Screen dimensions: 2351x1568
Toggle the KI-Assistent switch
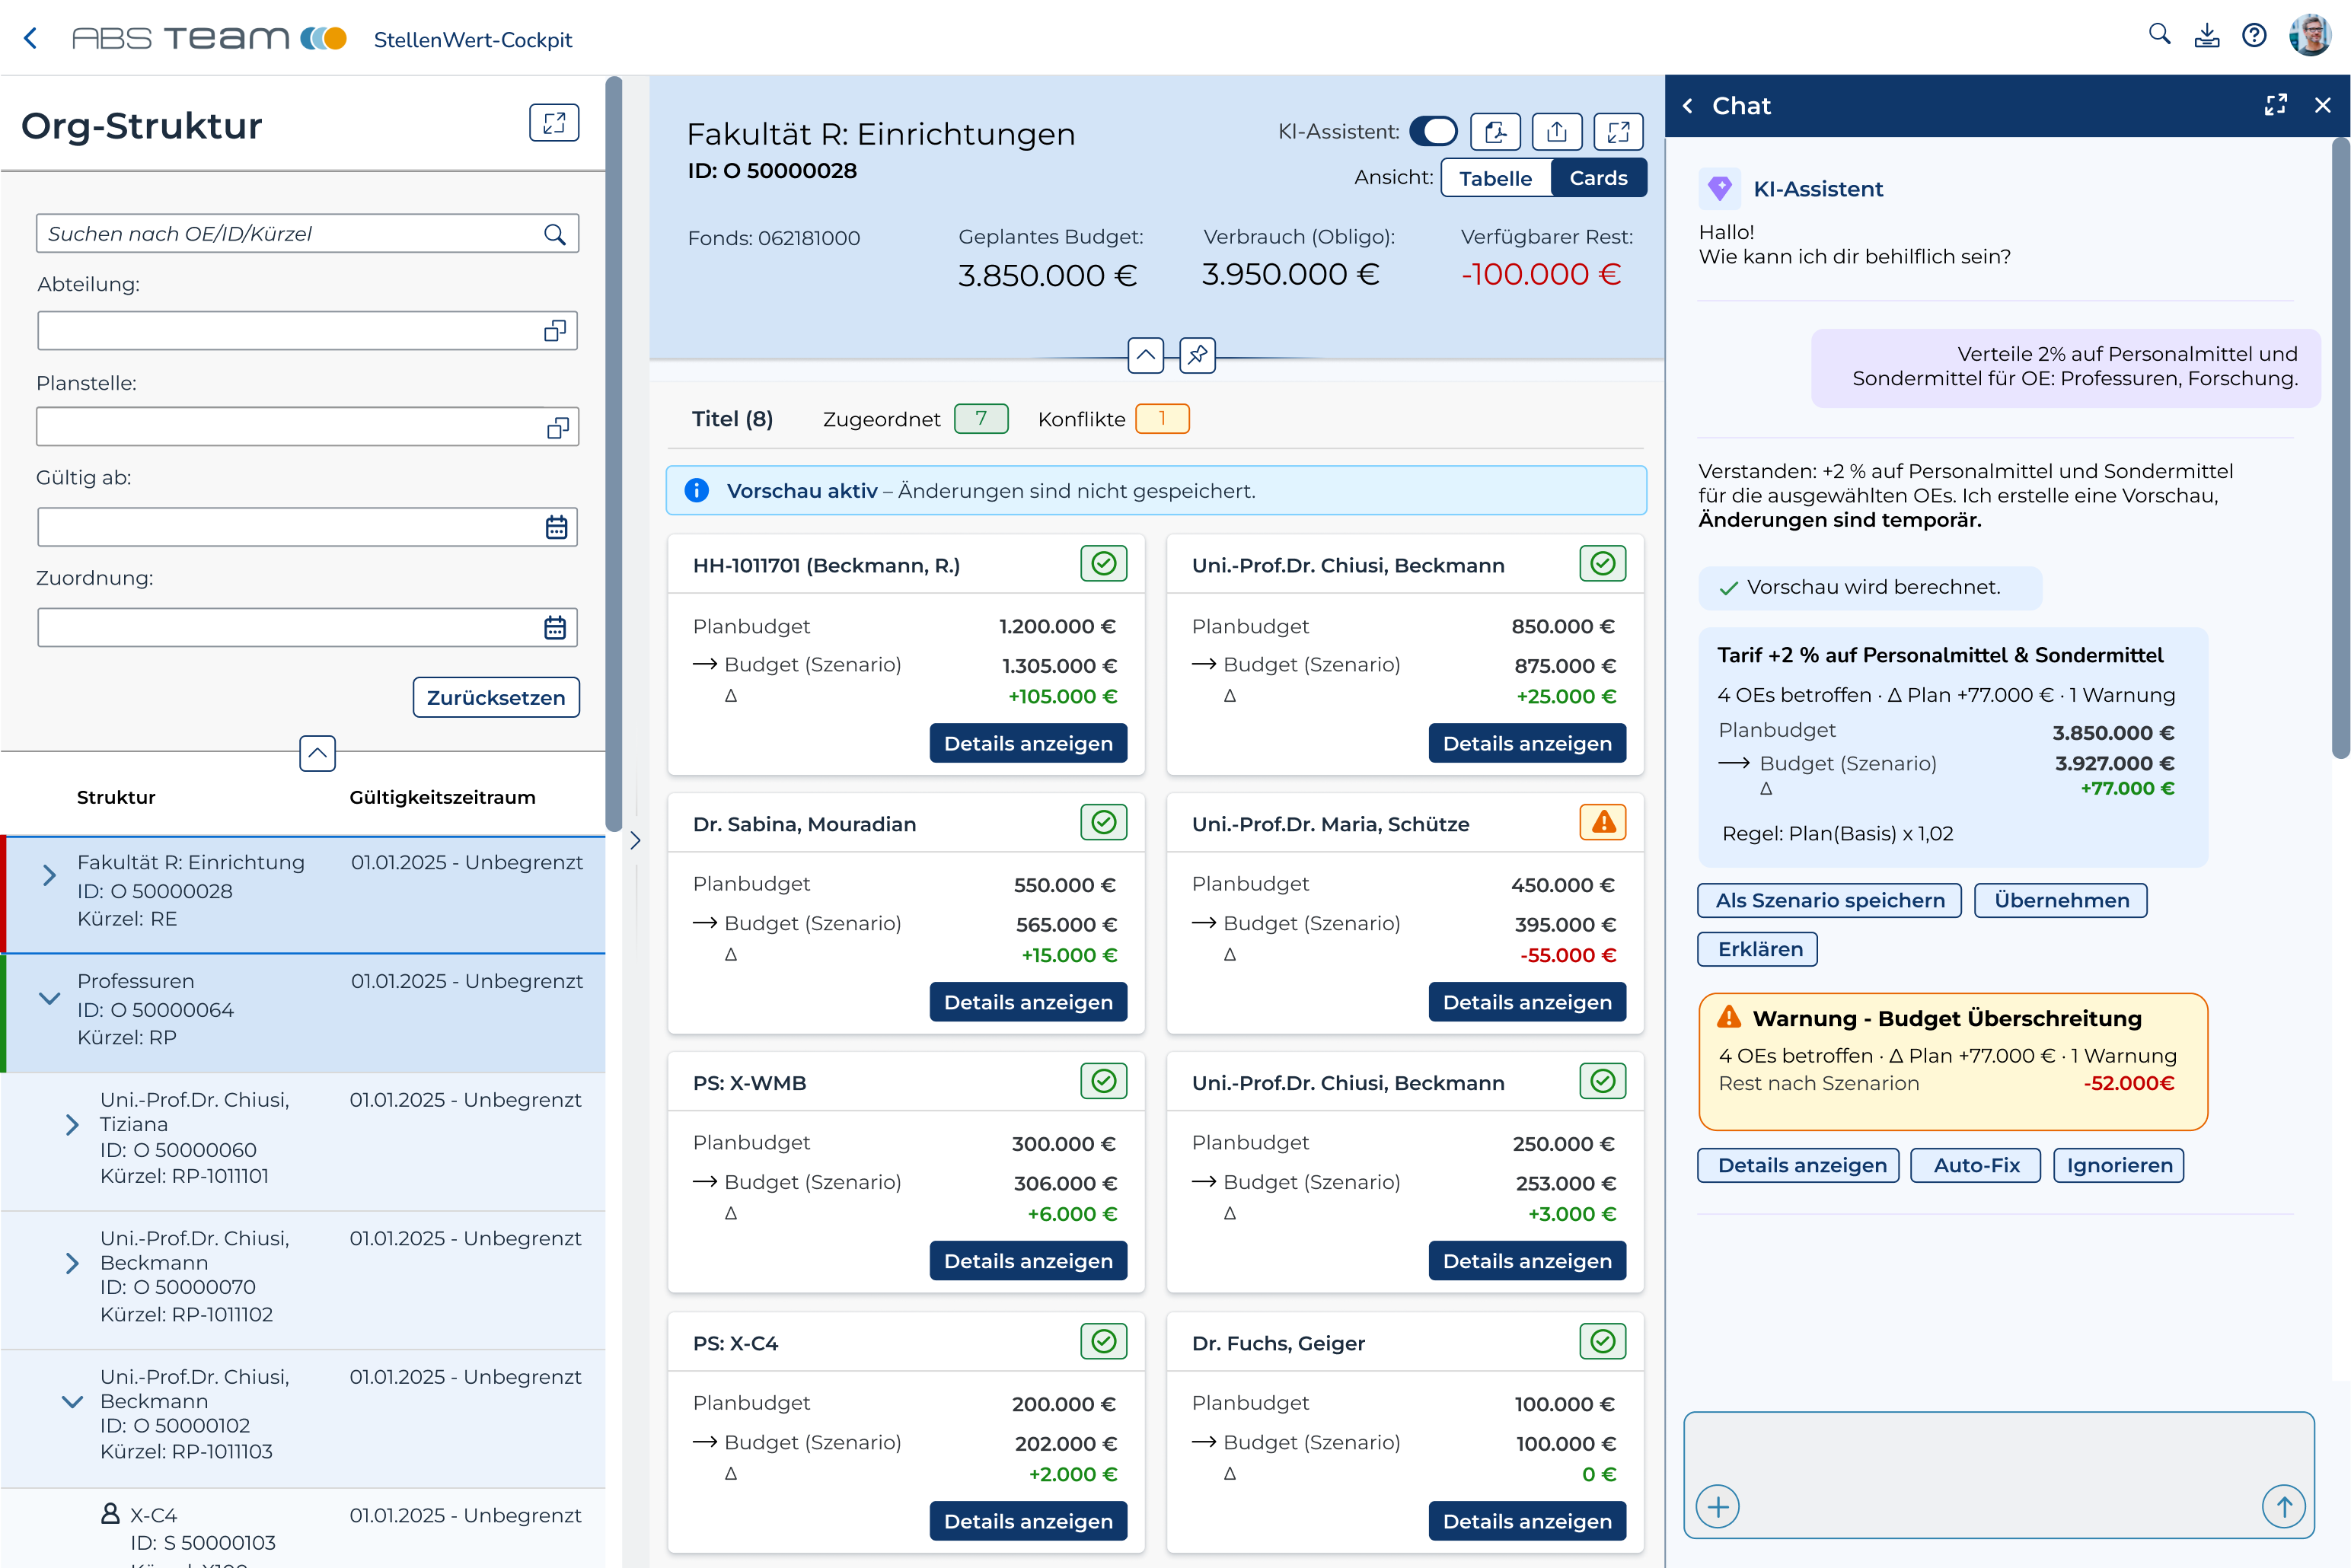click(1433, 132)
